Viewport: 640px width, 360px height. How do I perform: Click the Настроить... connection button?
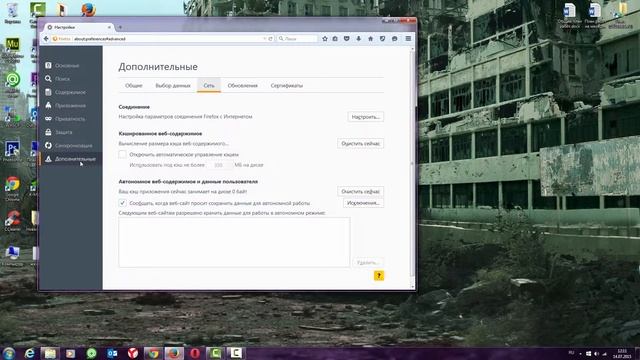click(365, 117)
